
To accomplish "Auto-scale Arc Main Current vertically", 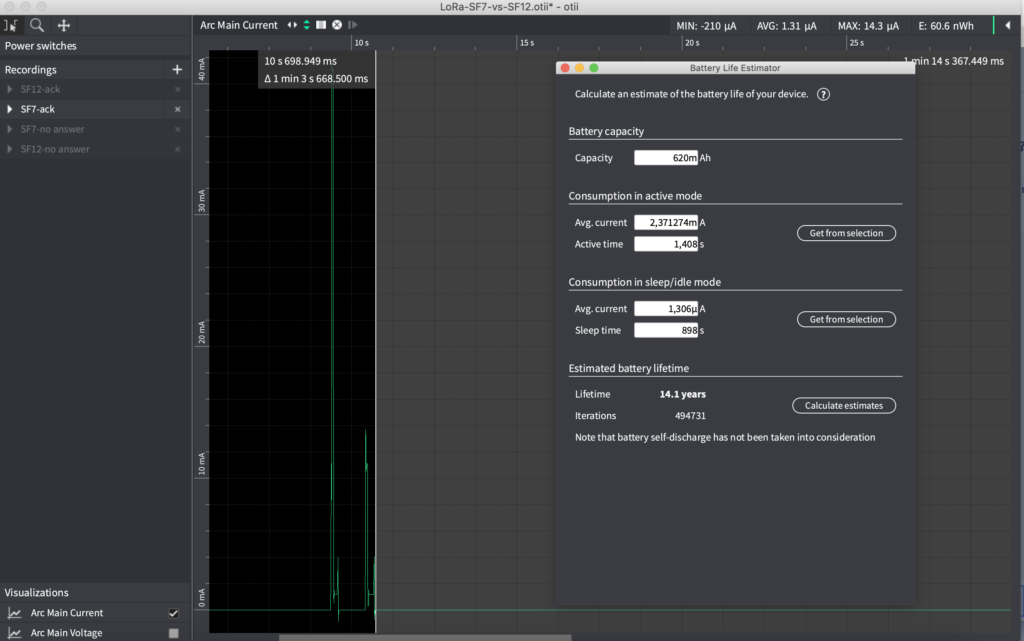I will (306, 25).
